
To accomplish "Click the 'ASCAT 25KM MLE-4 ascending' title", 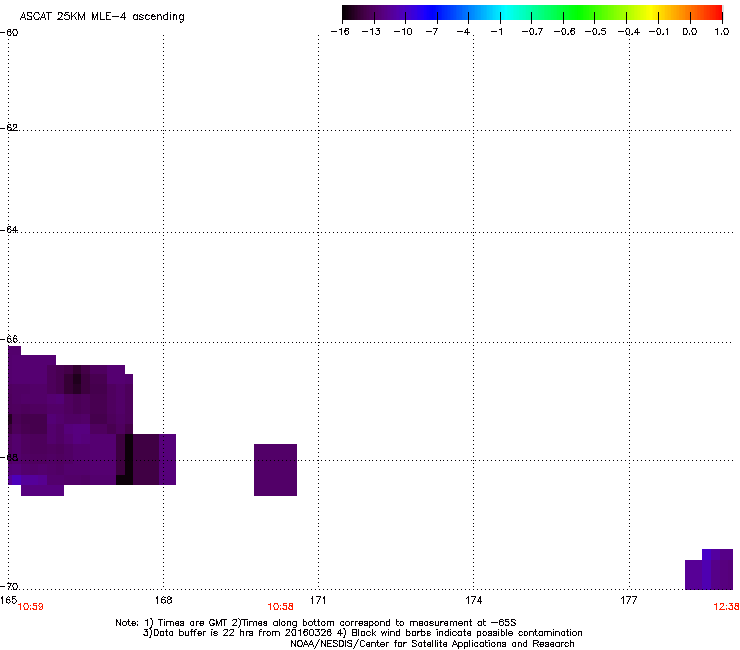I will [x=102, y=17].
